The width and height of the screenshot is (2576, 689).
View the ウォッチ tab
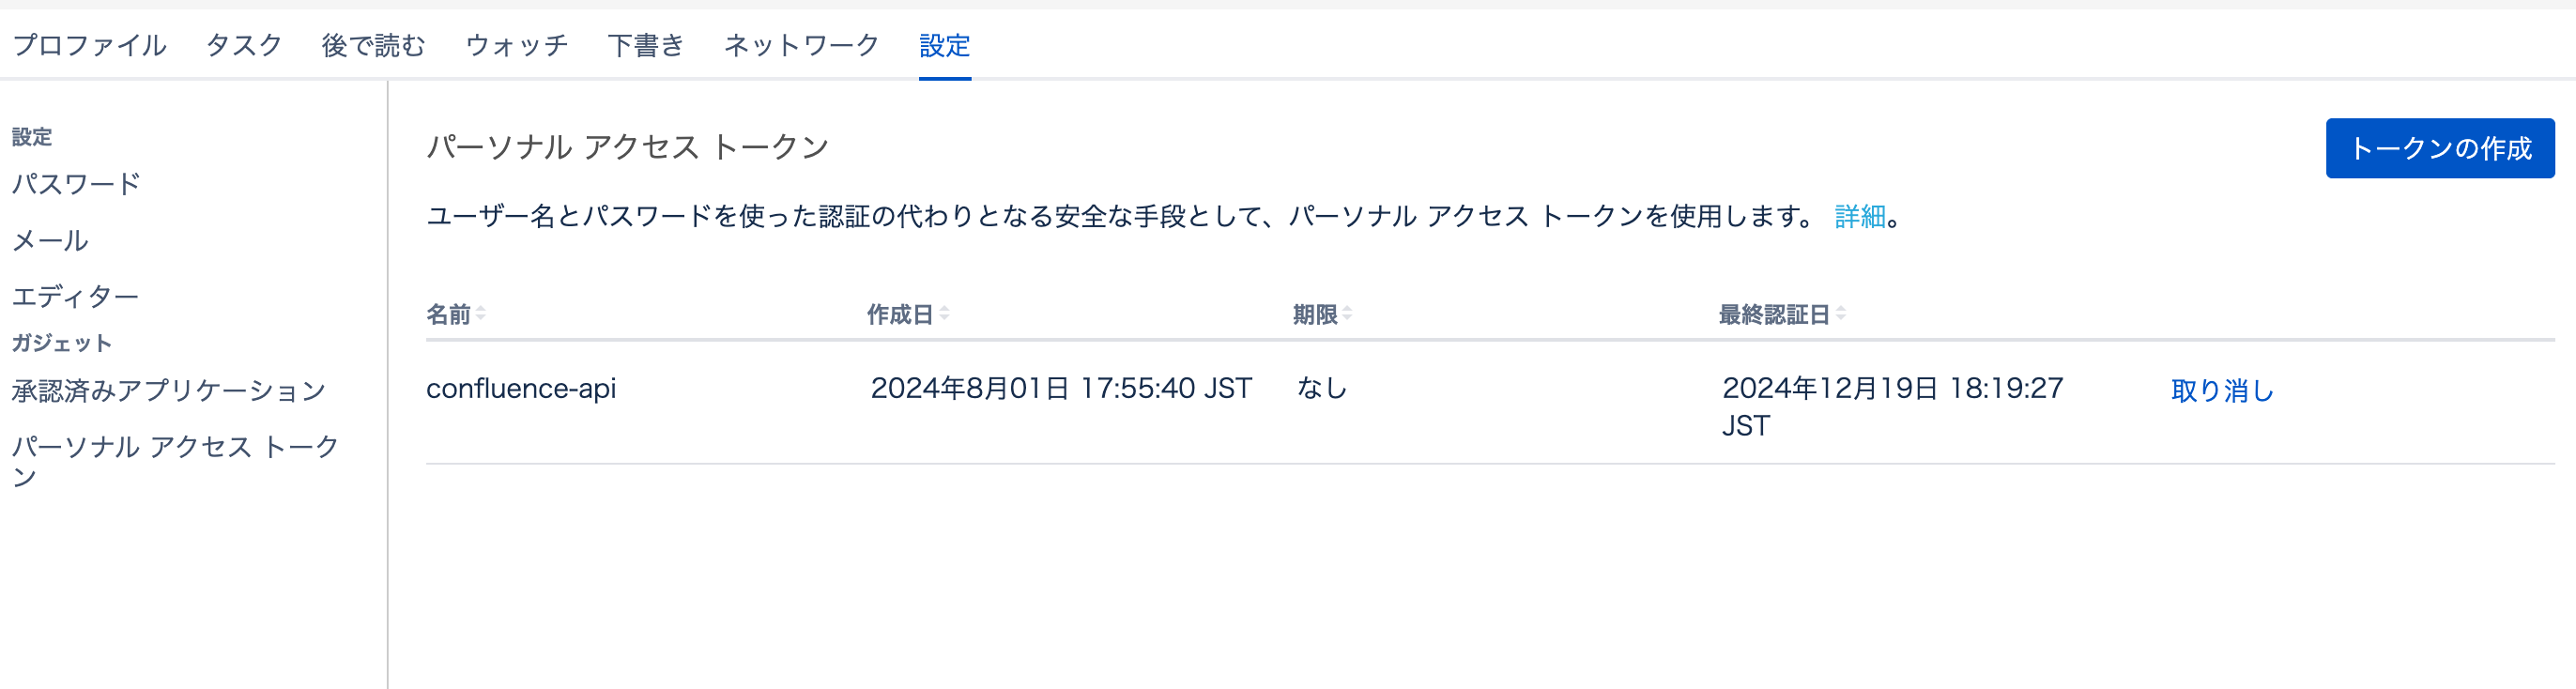516,46
